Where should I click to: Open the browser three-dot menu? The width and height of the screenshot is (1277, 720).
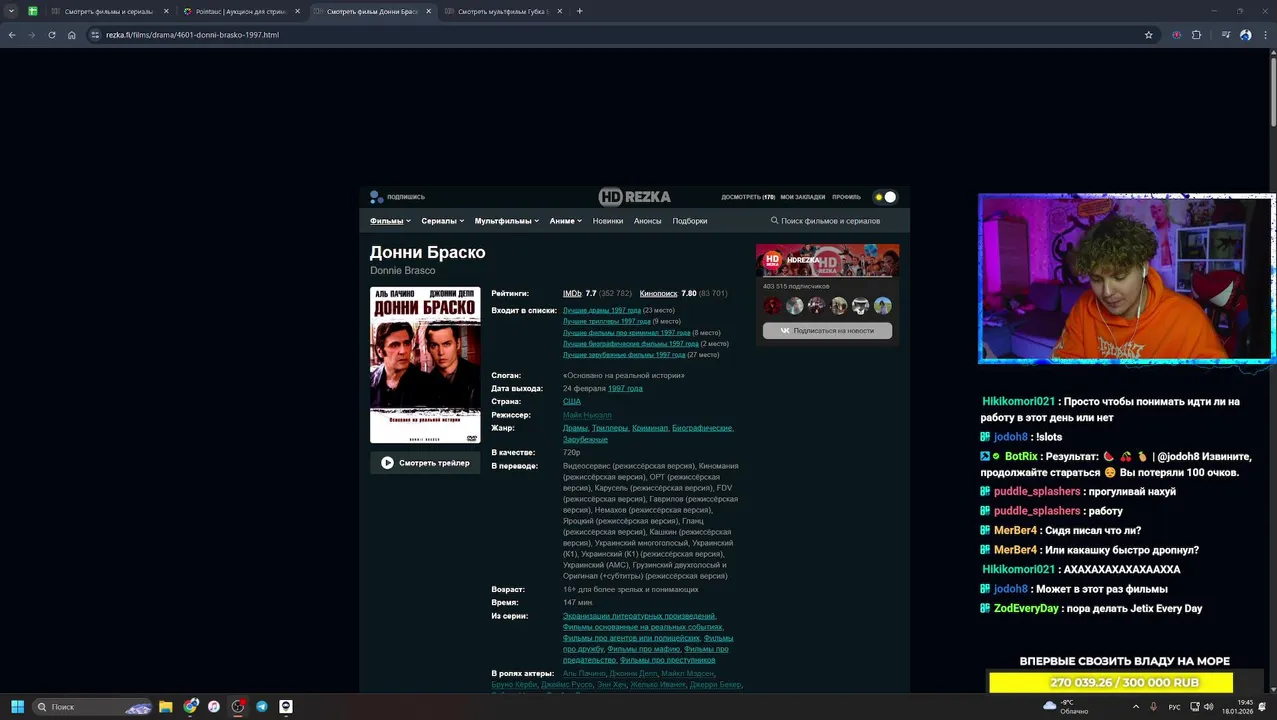1265,35
